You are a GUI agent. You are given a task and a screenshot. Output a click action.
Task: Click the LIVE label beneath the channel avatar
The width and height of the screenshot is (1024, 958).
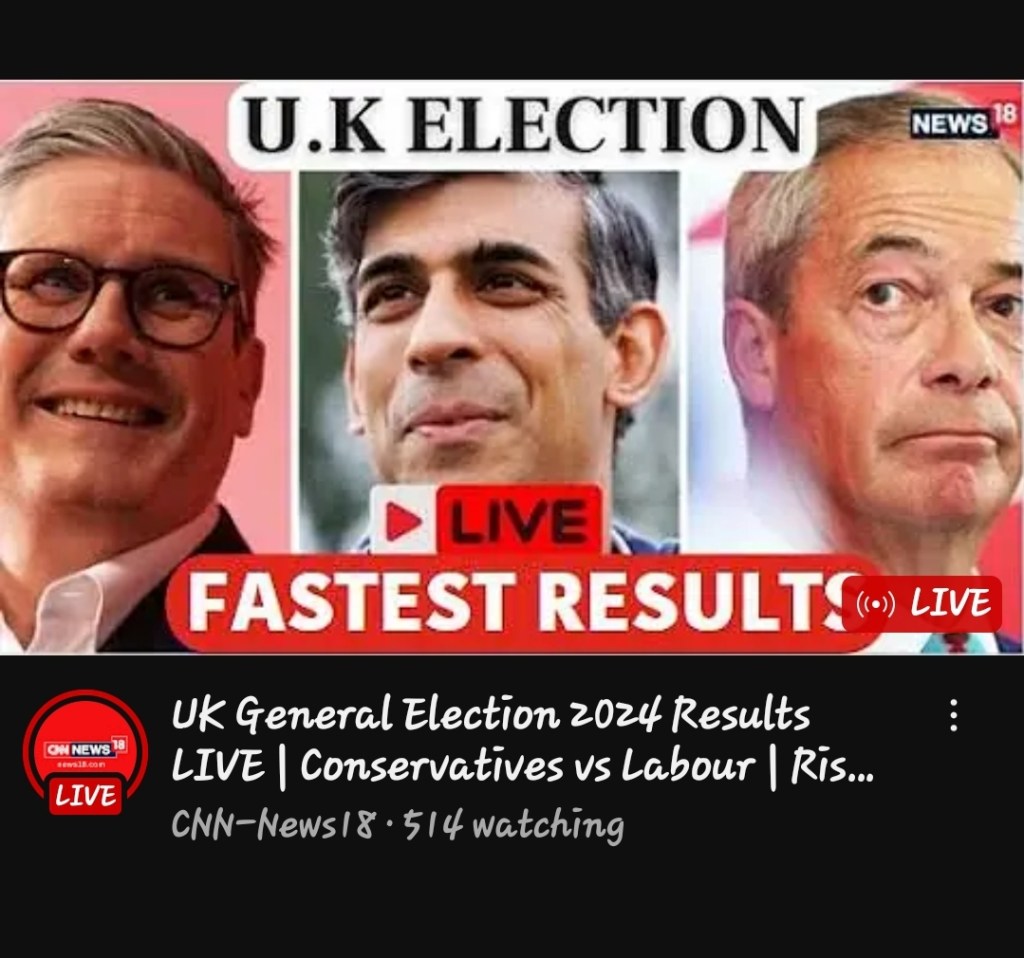coord(86,796)
